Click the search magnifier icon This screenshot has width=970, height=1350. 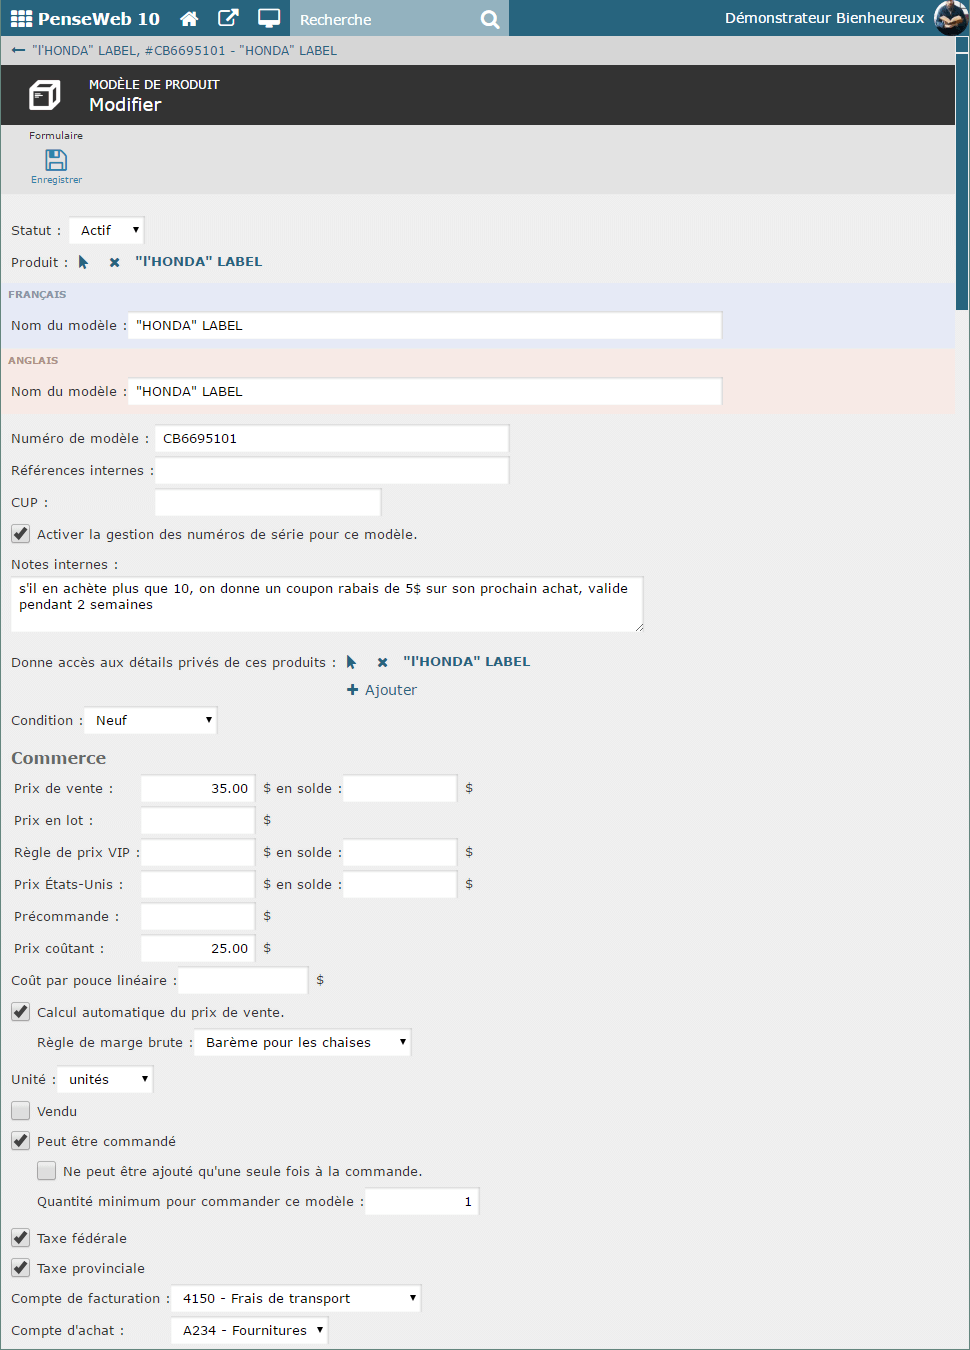click(x=489, y=19)
